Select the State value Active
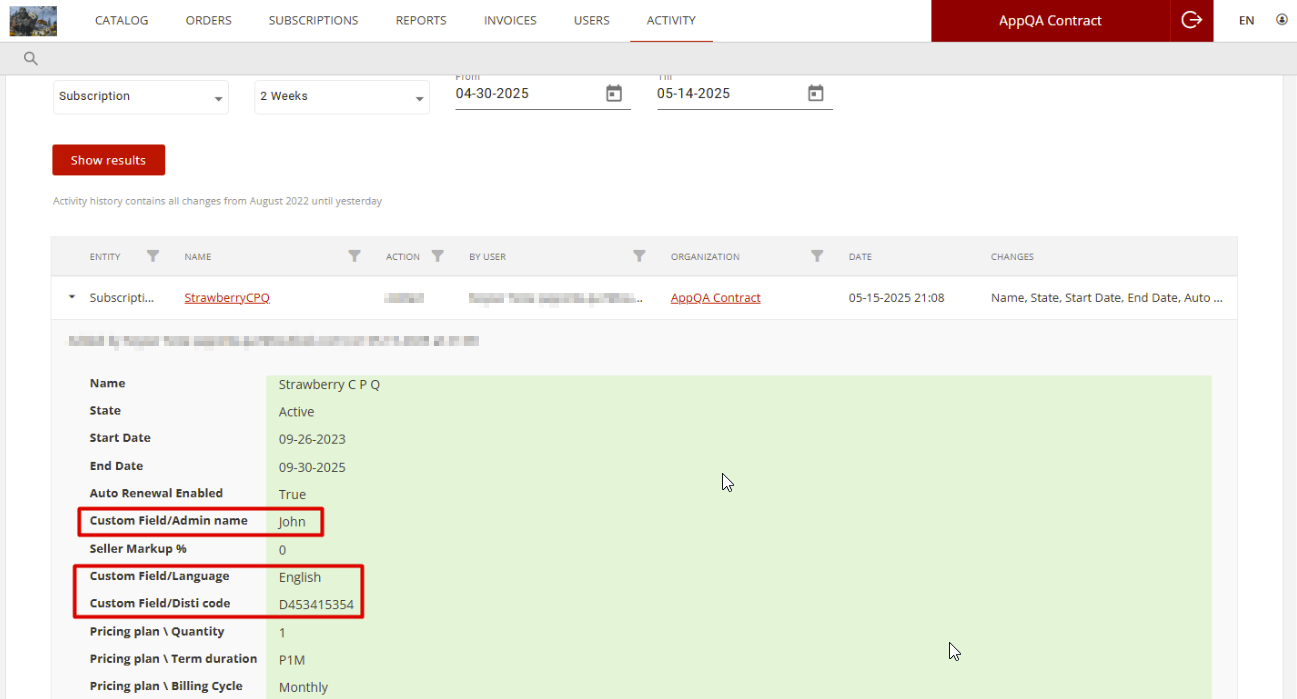The image size is (1297, 699). [296, 412]
